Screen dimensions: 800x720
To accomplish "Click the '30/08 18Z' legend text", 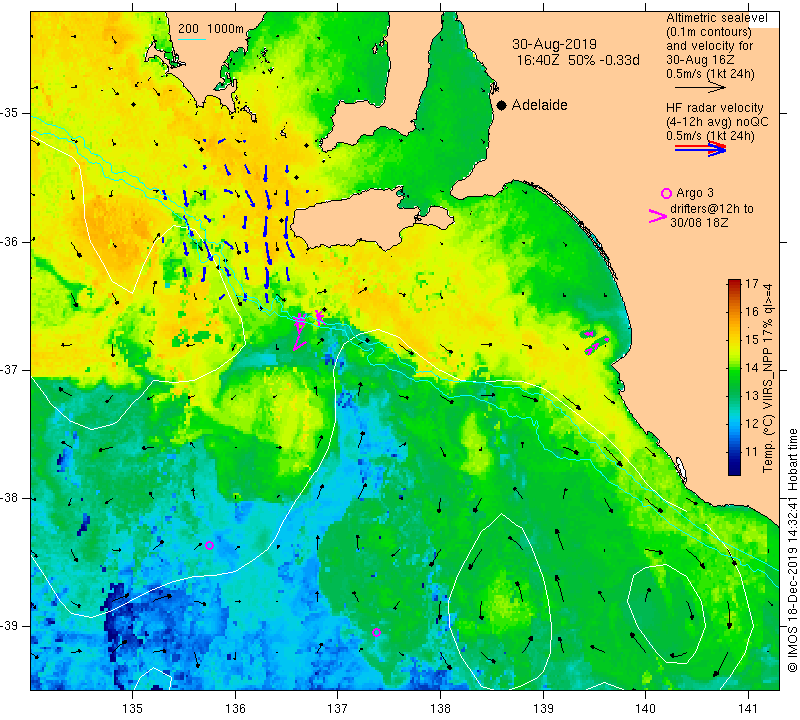I will click(x=698, y=223).
